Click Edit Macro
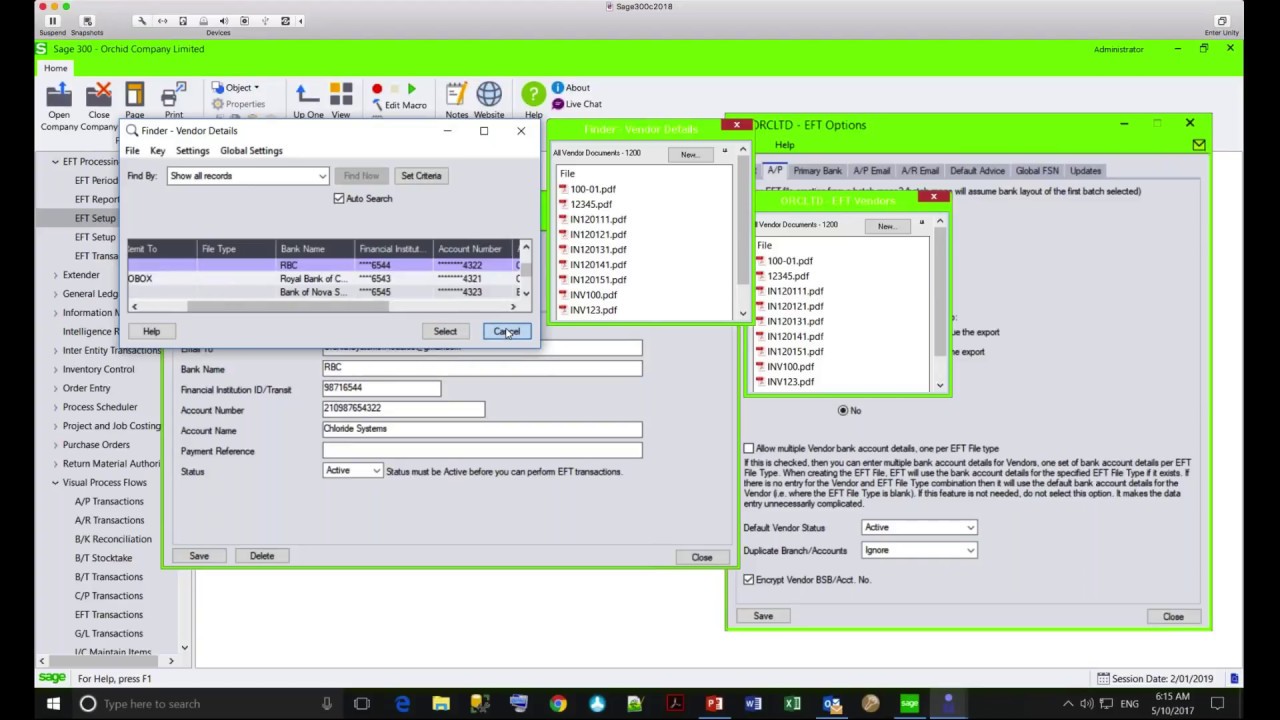 coord(399,105)
